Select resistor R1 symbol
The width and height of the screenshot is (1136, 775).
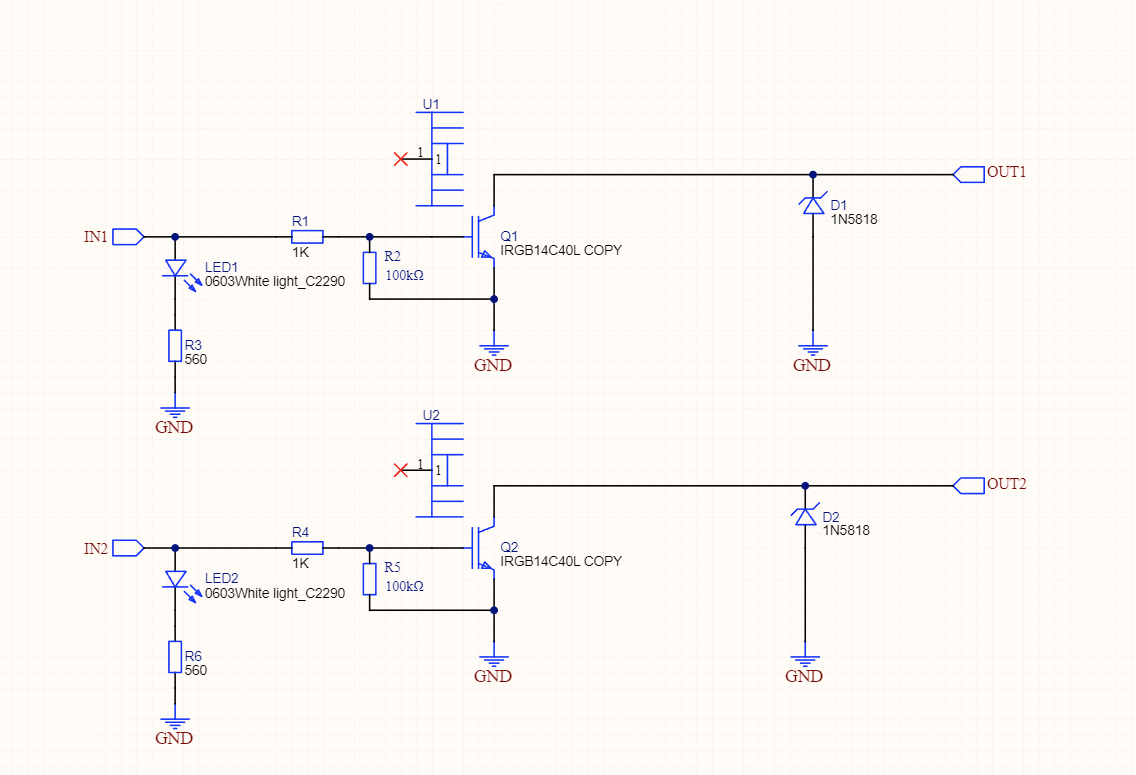[x=307, y=237]
